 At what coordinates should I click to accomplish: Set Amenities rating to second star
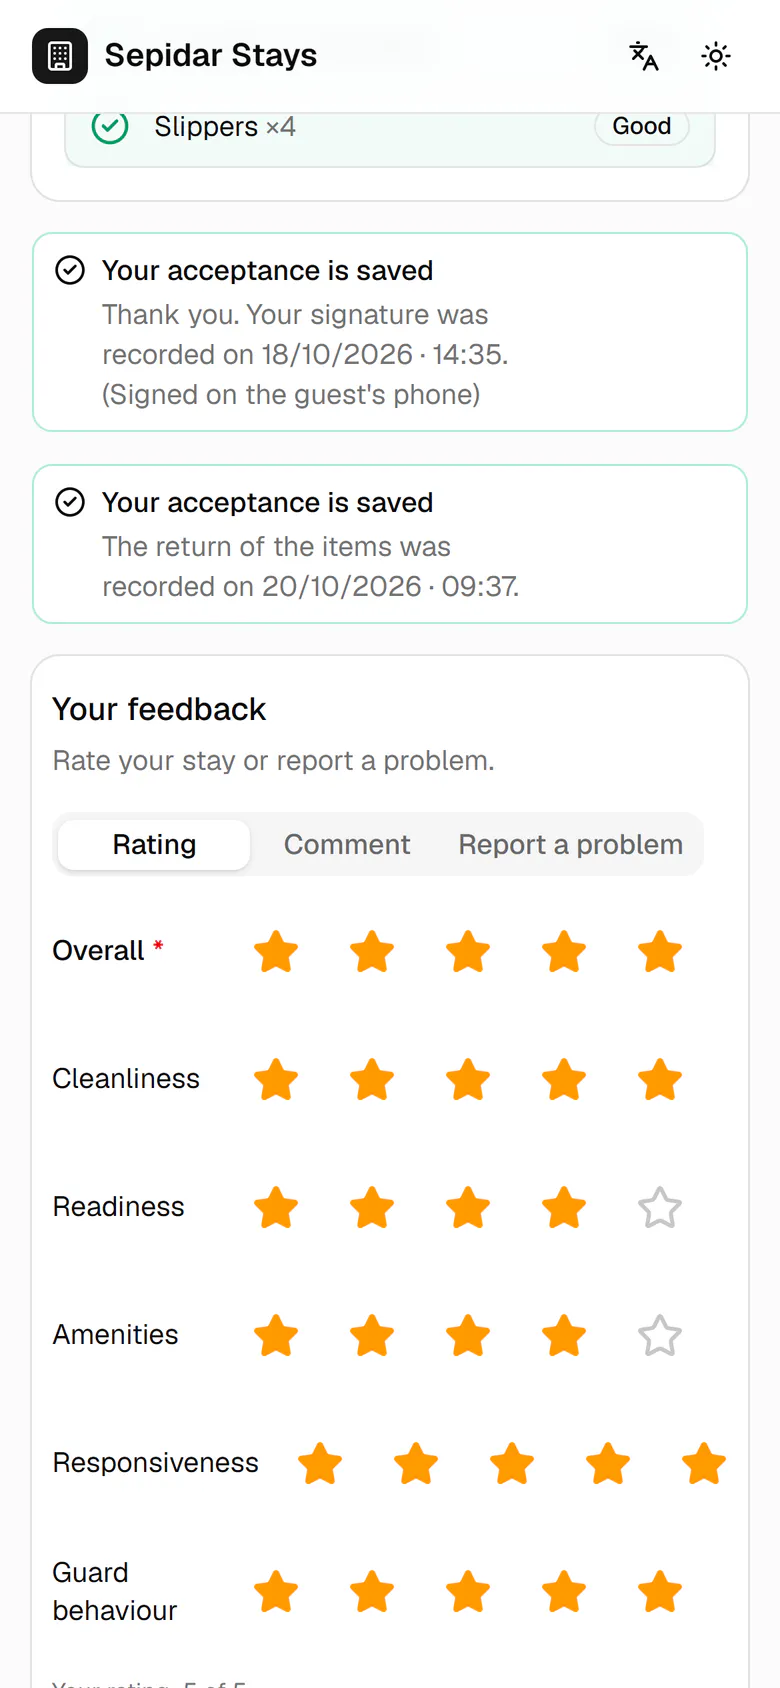(372, 1335)
